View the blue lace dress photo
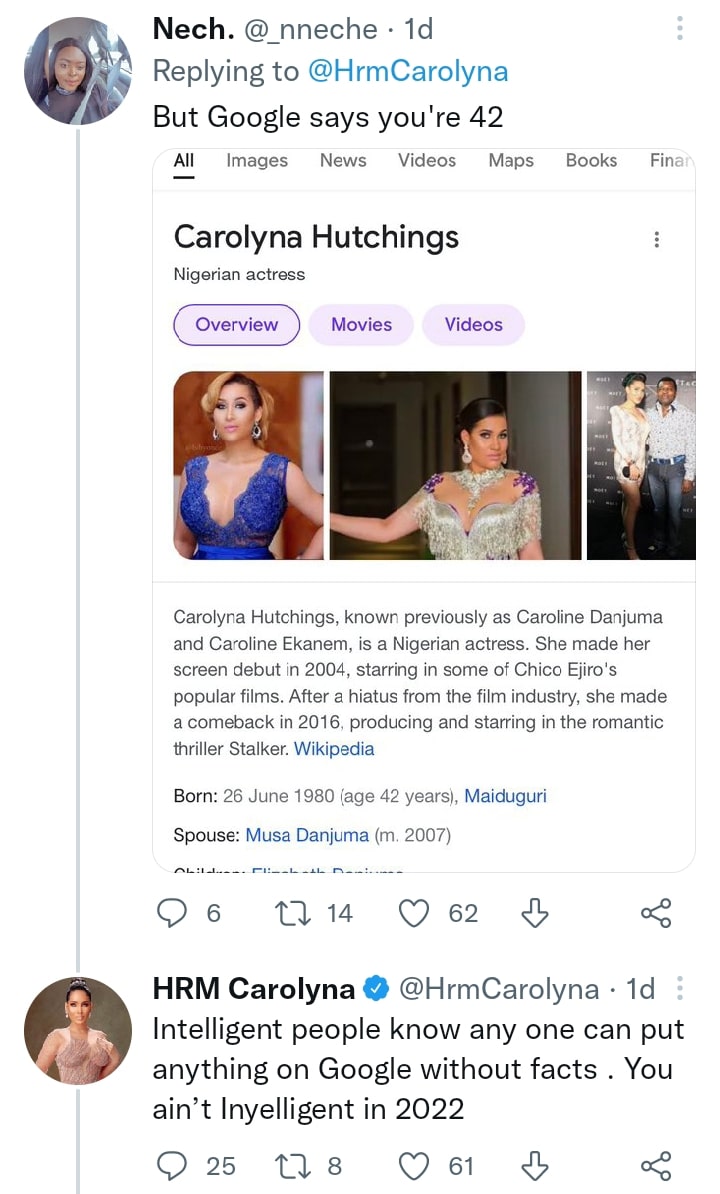This screenshot has width=720, height=1194. pos(248,465)
